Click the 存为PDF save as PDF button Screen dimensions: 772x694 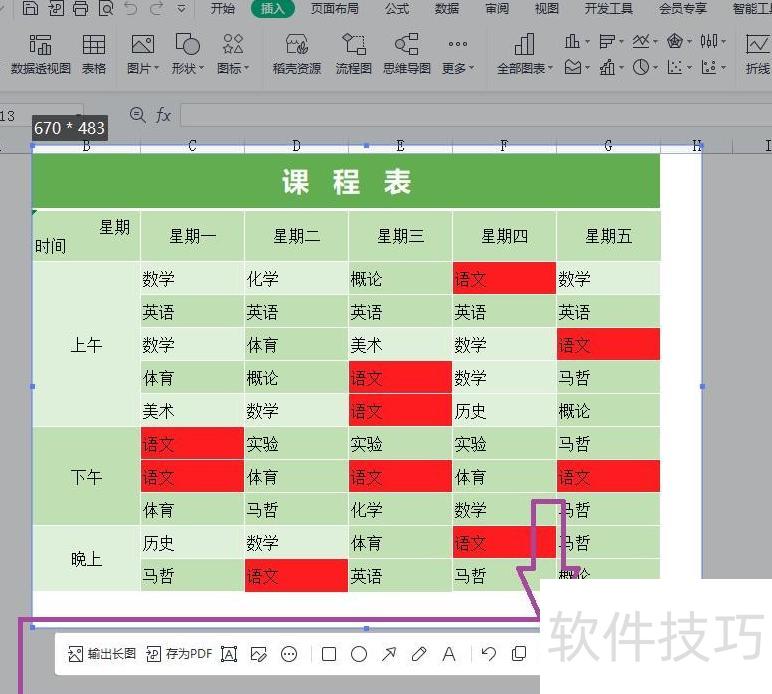pyautogui.click(x=179, y=654)
